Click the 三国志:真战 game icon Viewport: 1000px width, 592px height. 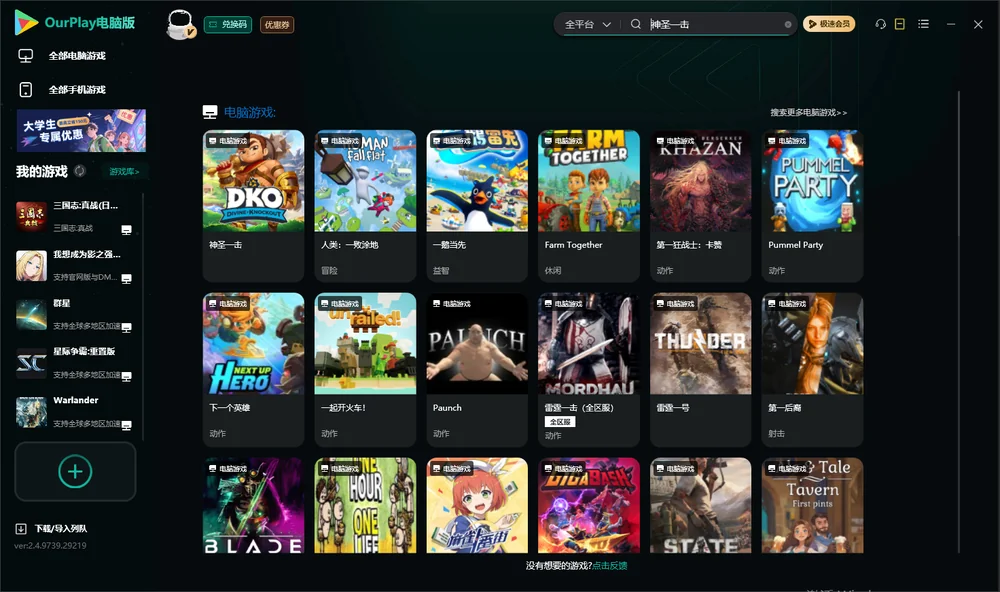(x=31, y=216)
